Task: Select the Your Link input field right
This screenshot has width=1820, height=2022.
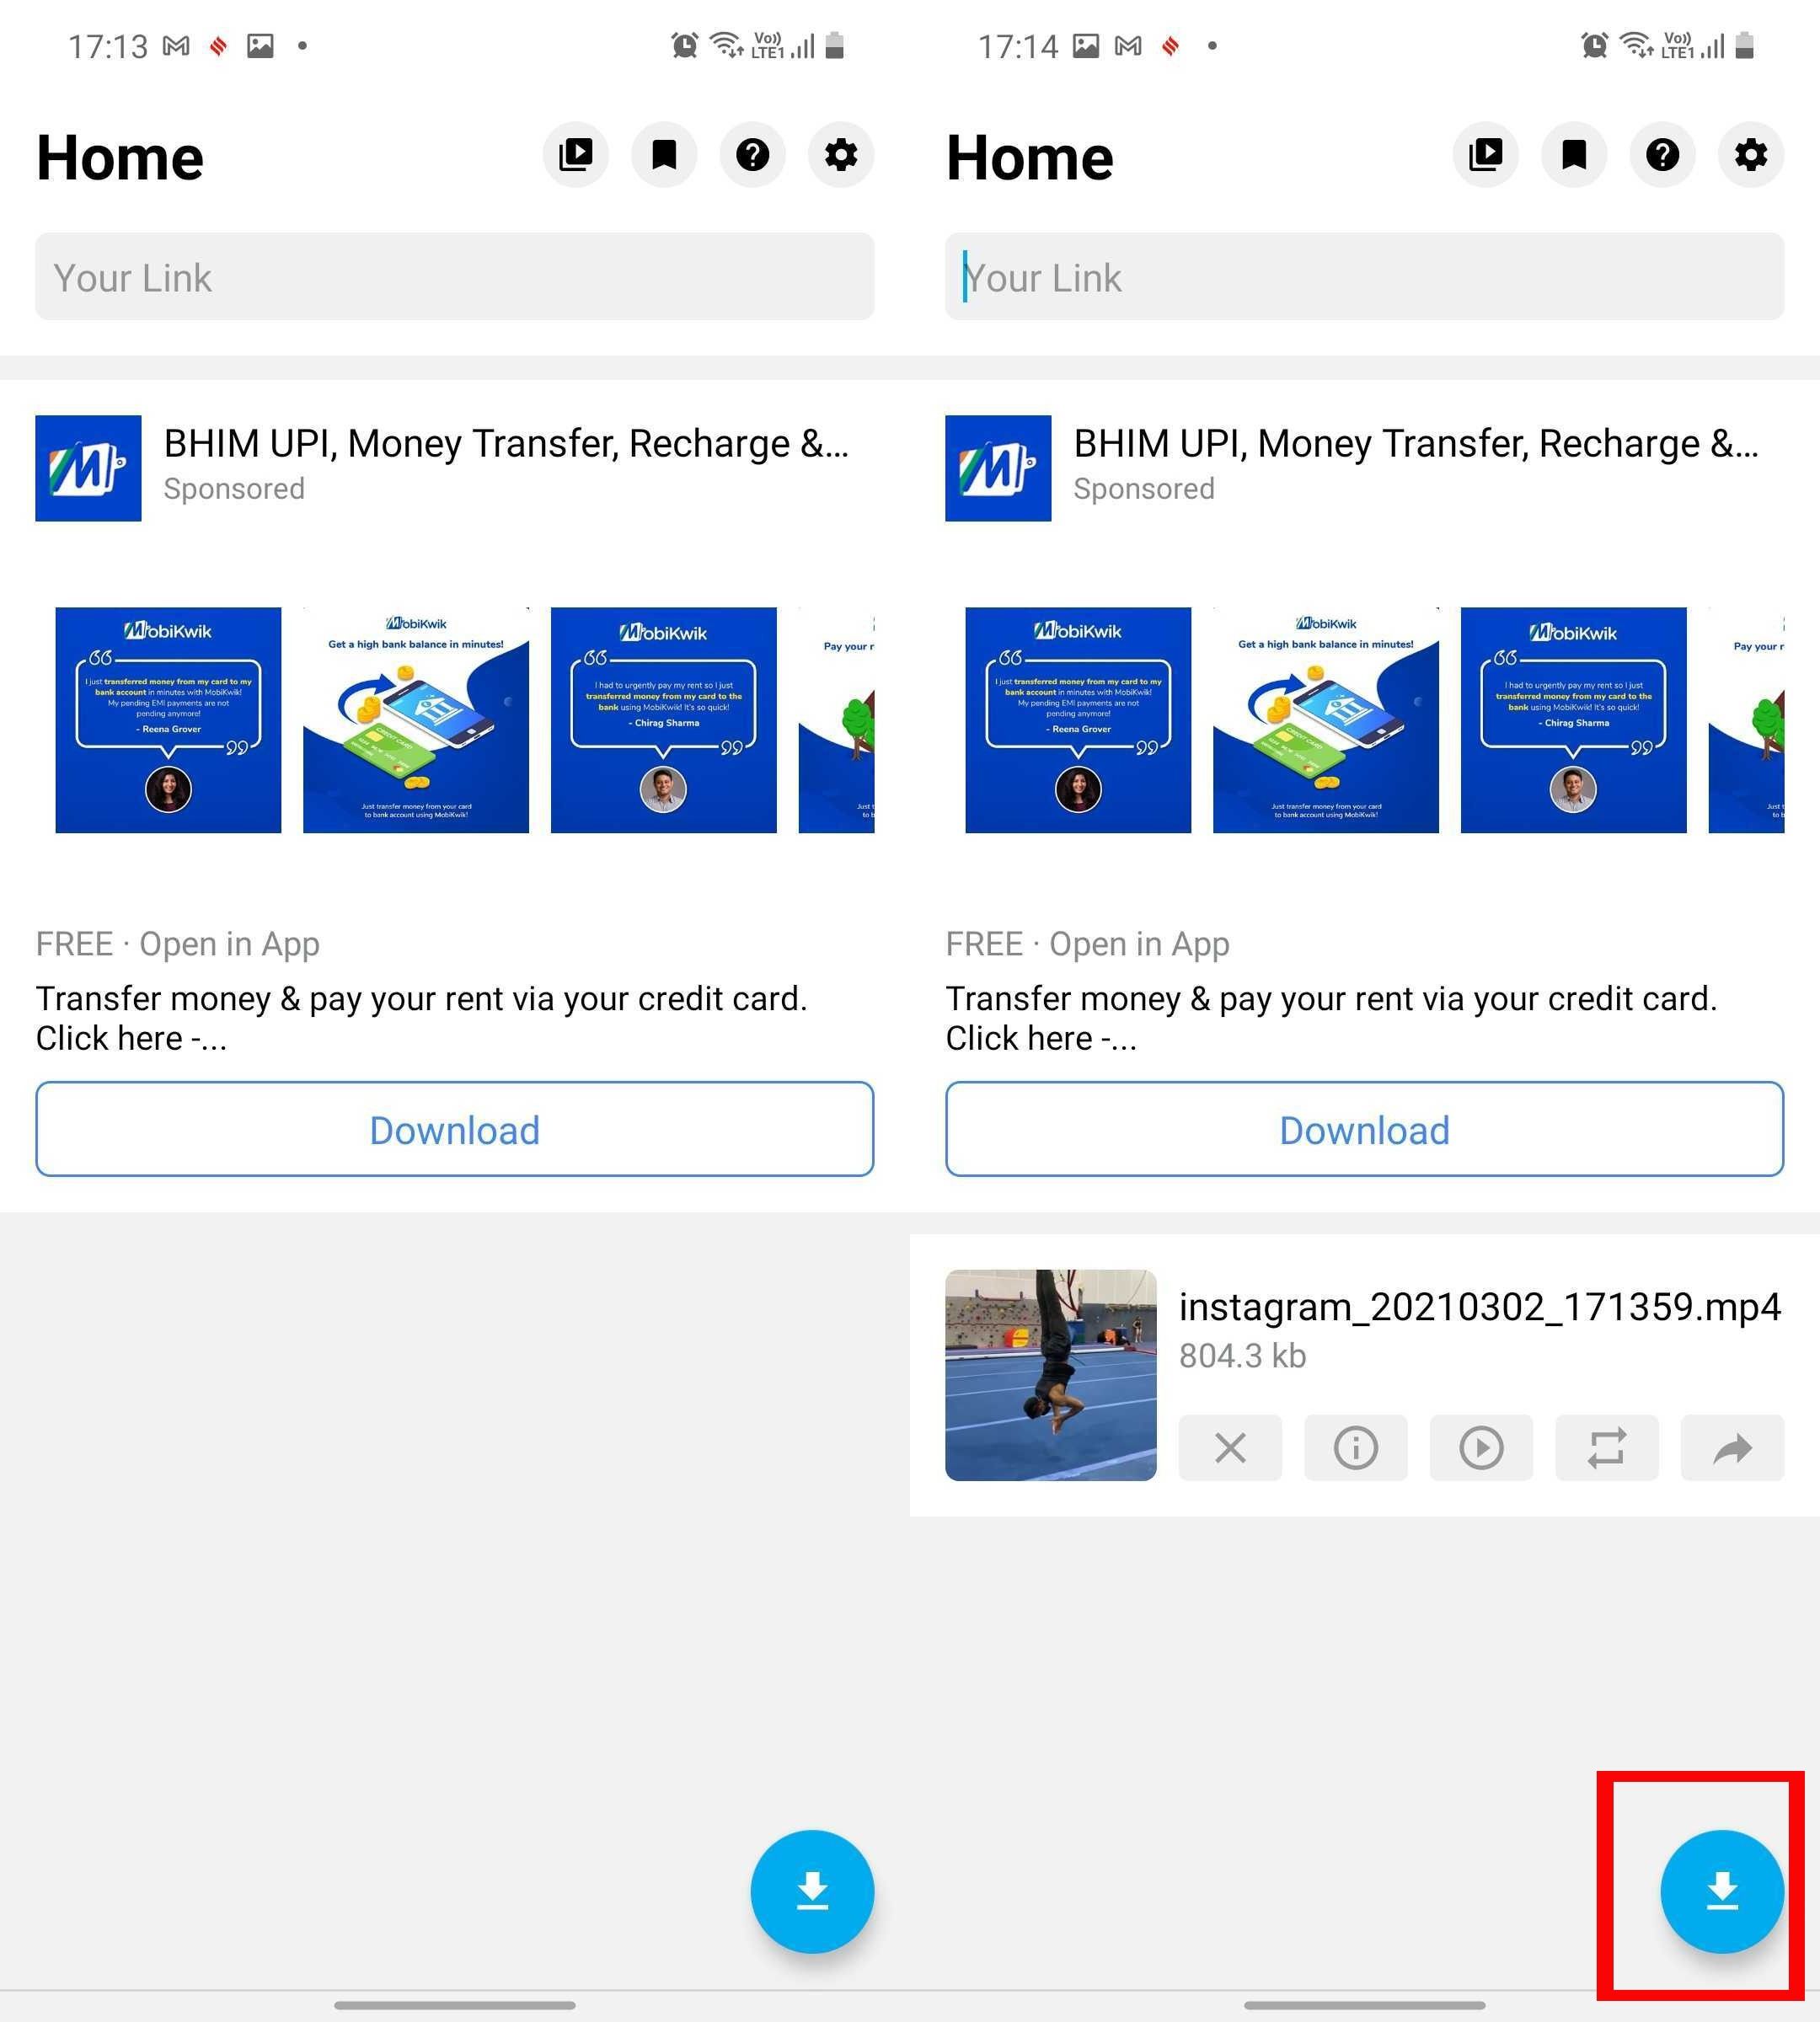Action: (x=1365, y=275)
